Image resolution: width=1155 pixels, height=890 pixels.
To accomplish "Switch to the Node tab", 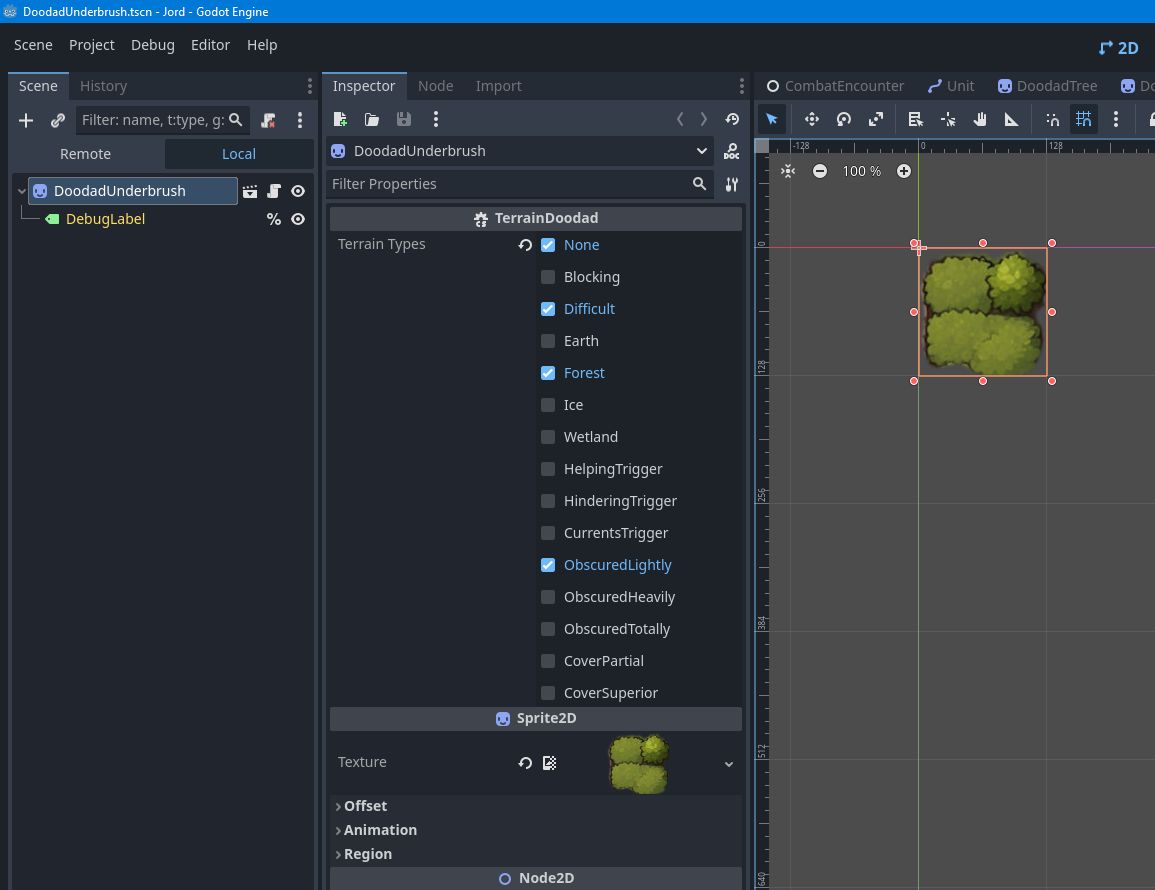I will click(x=435, y=86).
